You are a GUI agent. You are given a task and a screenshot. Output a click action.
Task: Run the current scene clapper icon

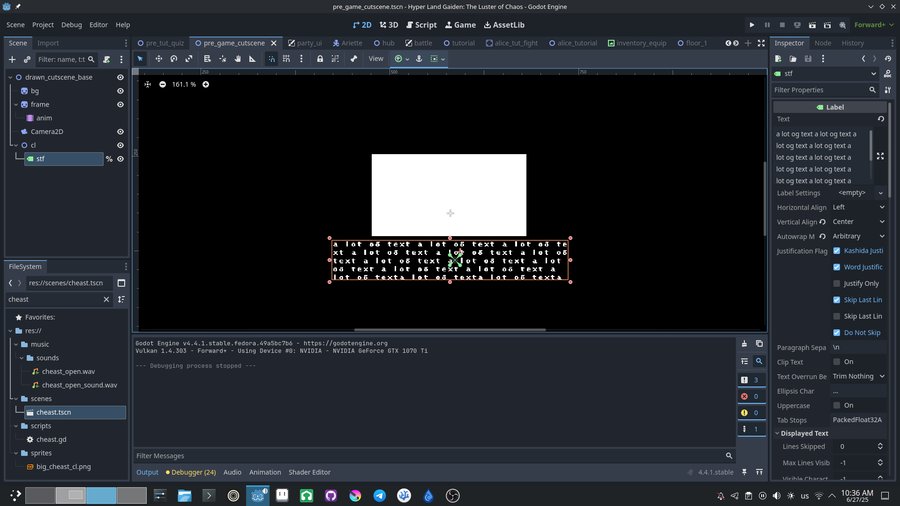812,25
